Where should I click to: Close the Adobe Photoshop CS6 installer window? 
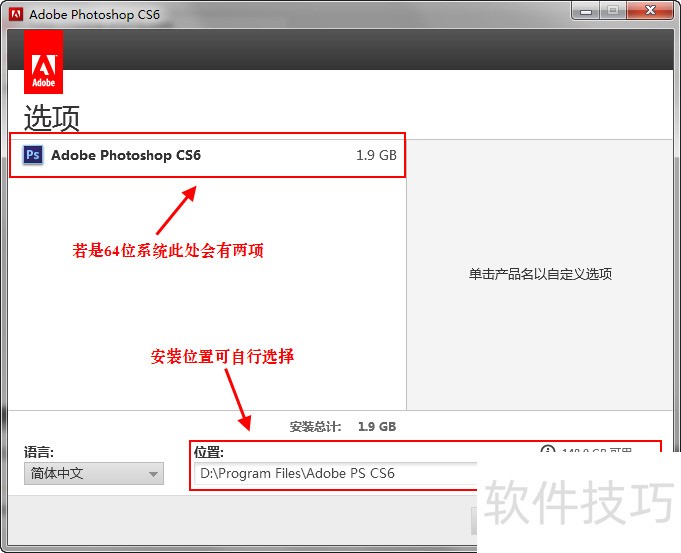click(650, 10)
